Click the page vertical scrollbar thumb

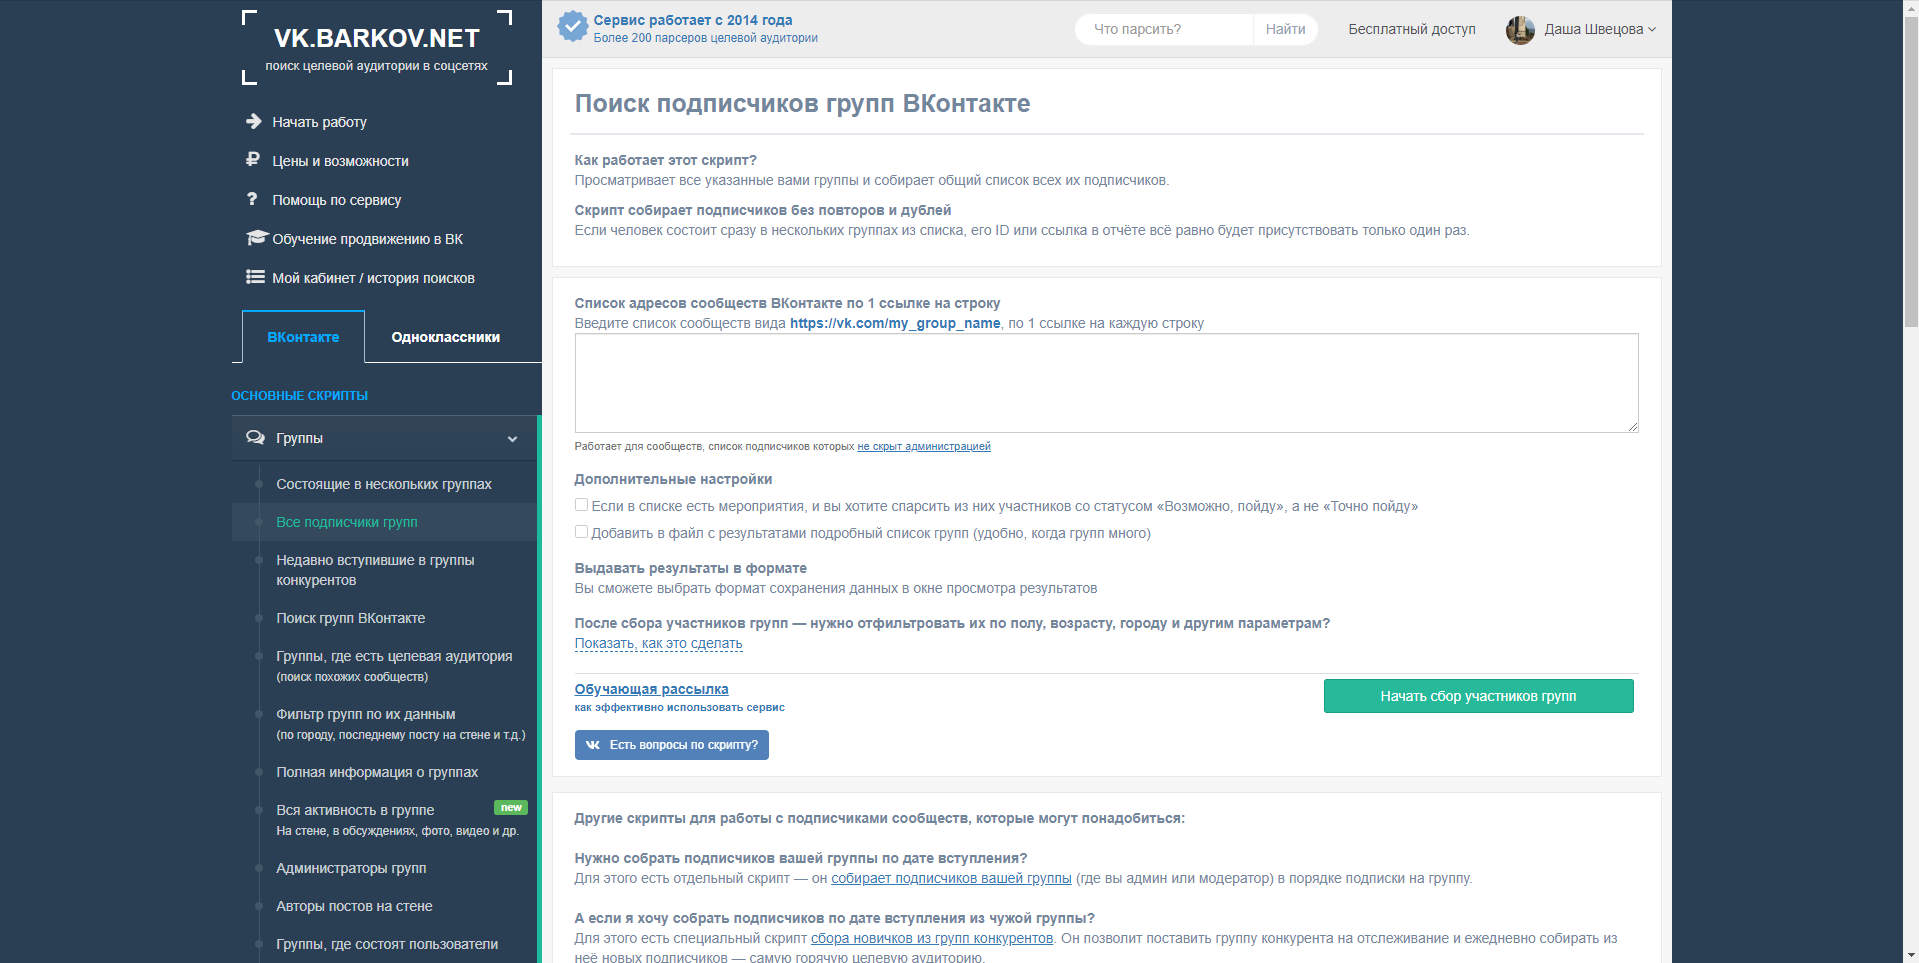pos(1911,170)
